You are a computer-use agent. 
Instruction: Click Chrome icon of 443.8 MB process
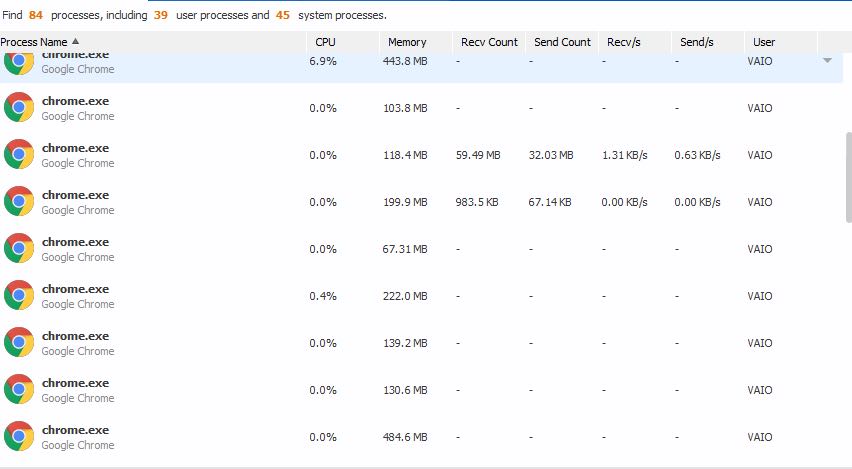click(18, 62)
